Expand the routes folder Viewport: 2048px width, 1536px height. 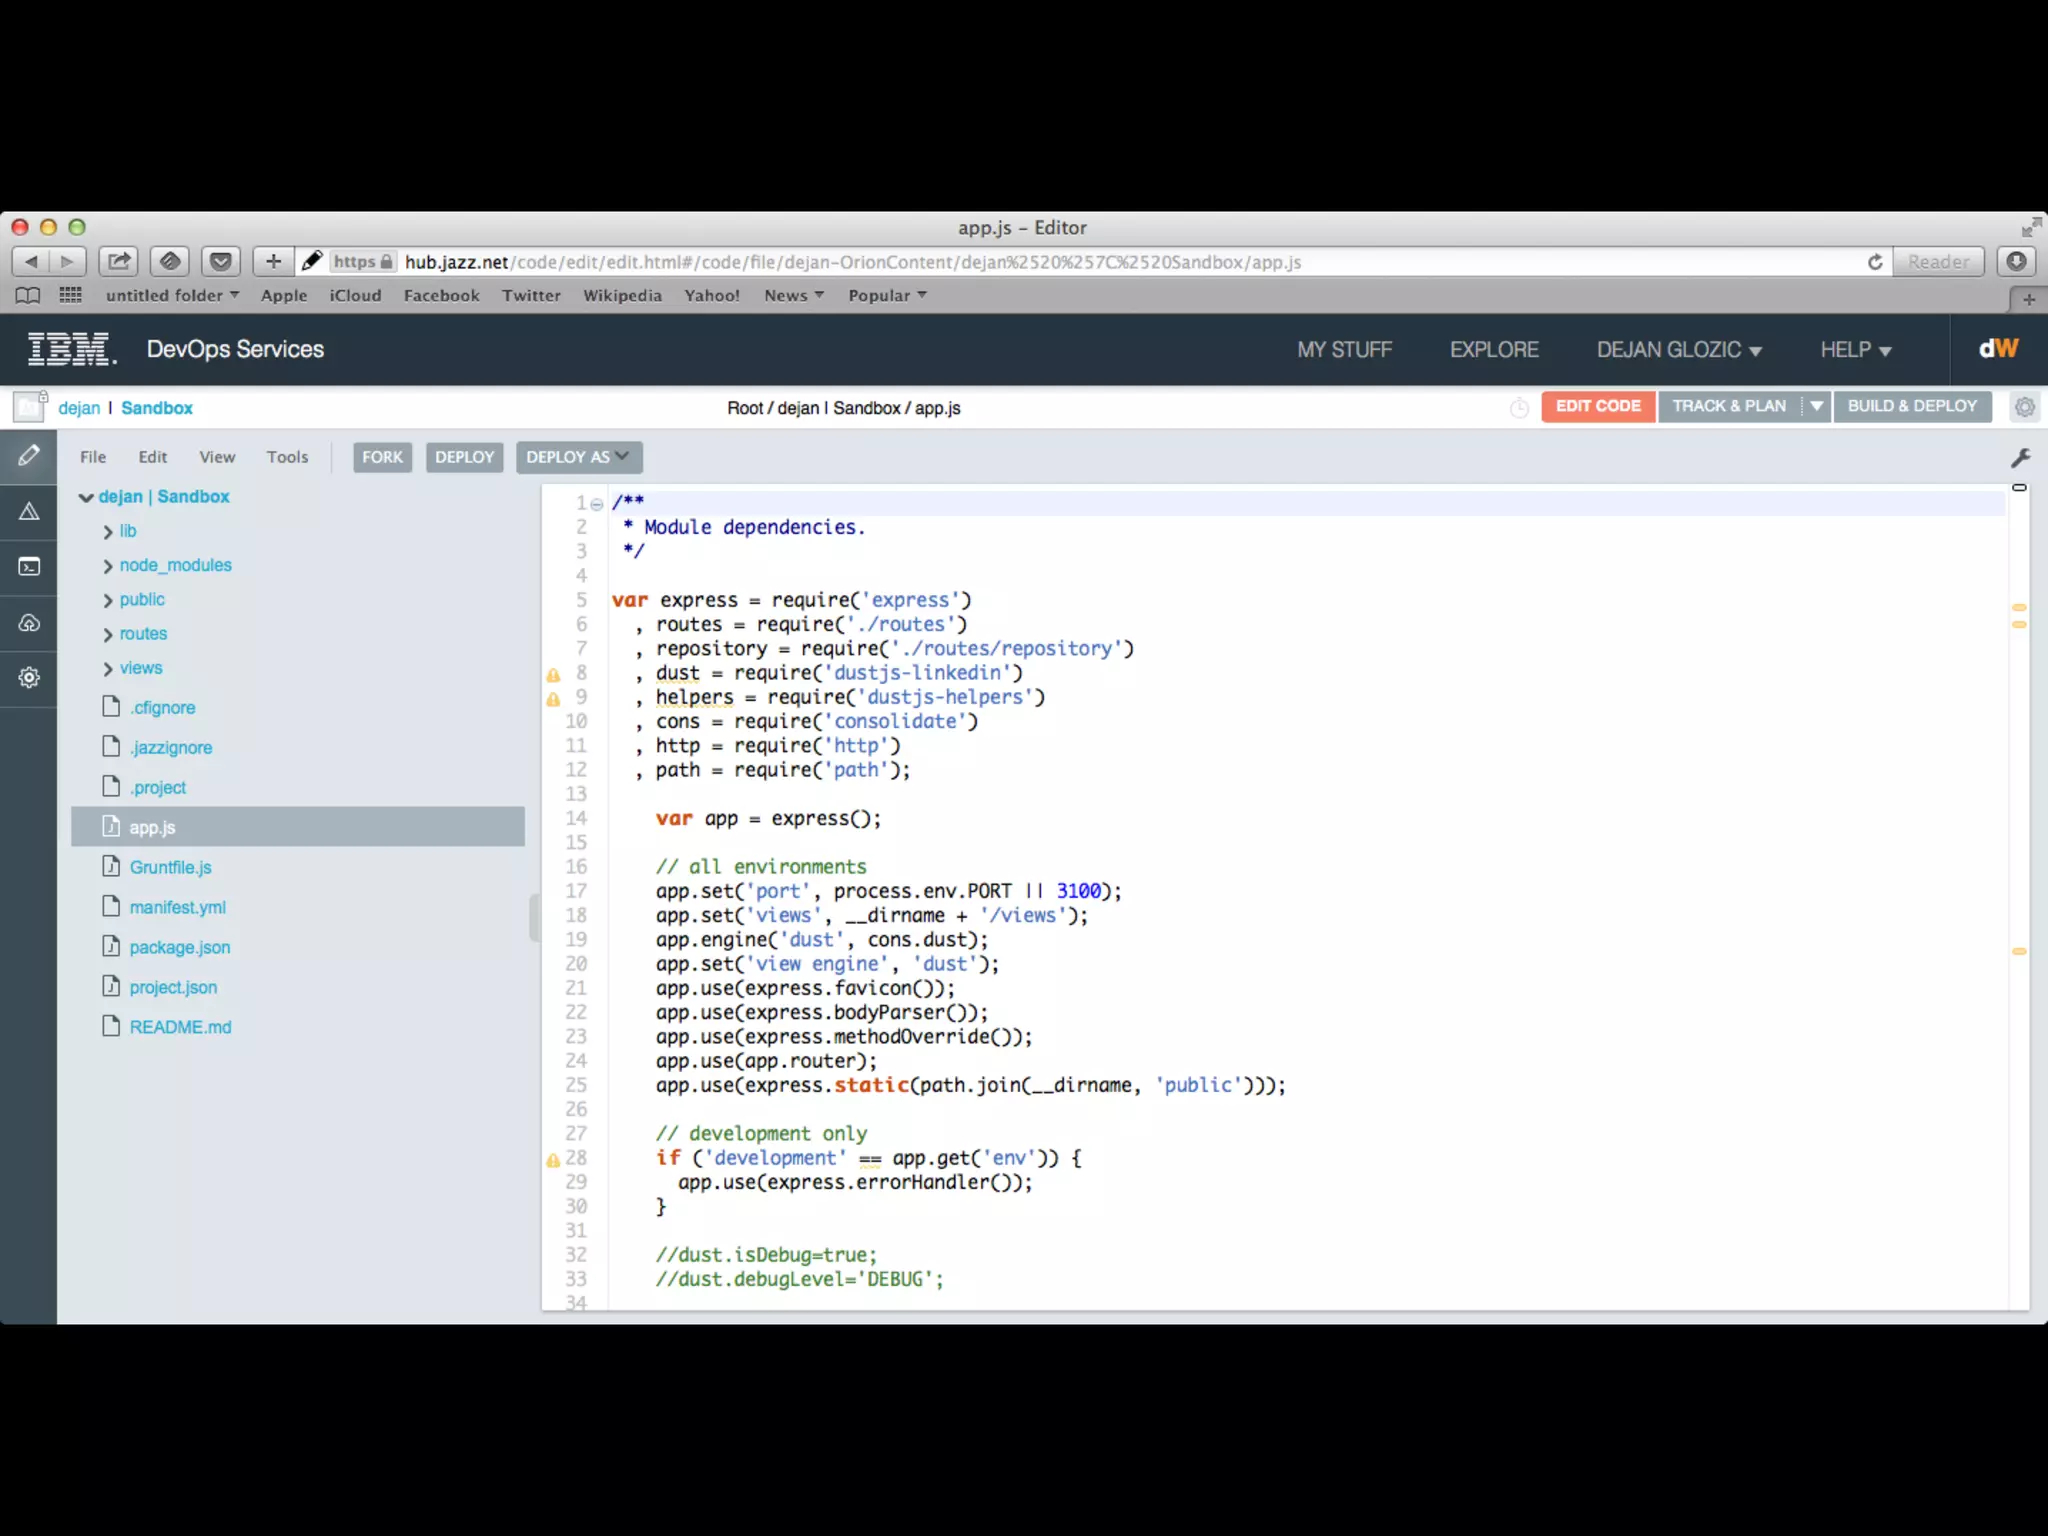pyautogui.click(x=108, y=635)
